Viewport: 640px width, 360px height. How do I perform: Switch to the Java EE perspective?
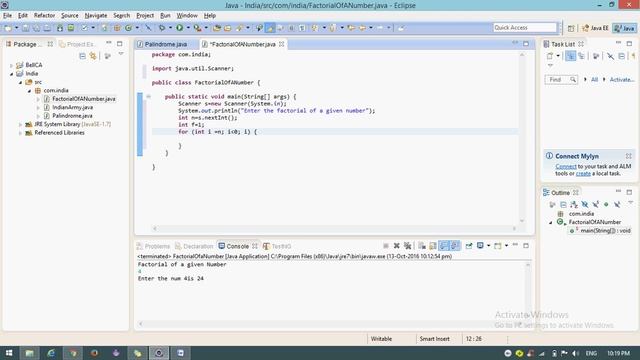[x=596, y=28]
